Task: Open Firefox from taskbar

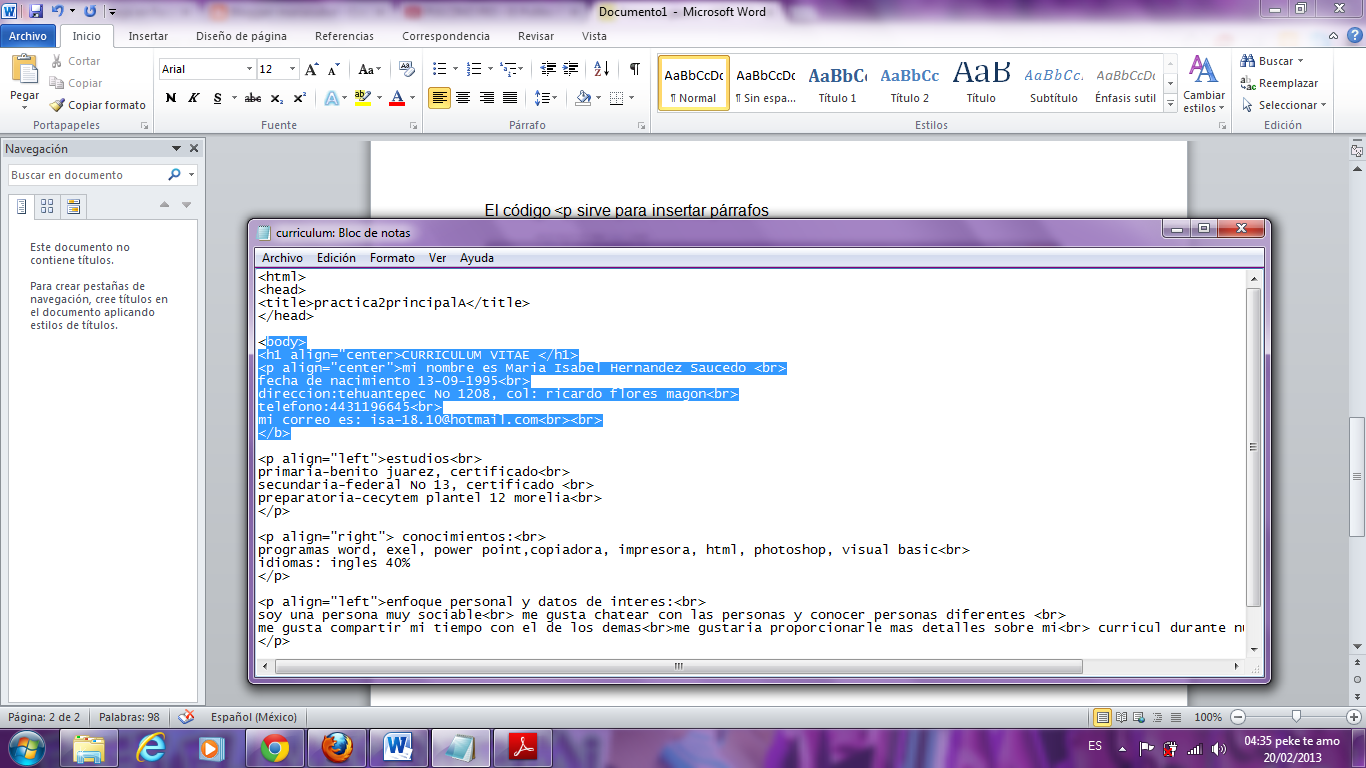Action: 337,748
